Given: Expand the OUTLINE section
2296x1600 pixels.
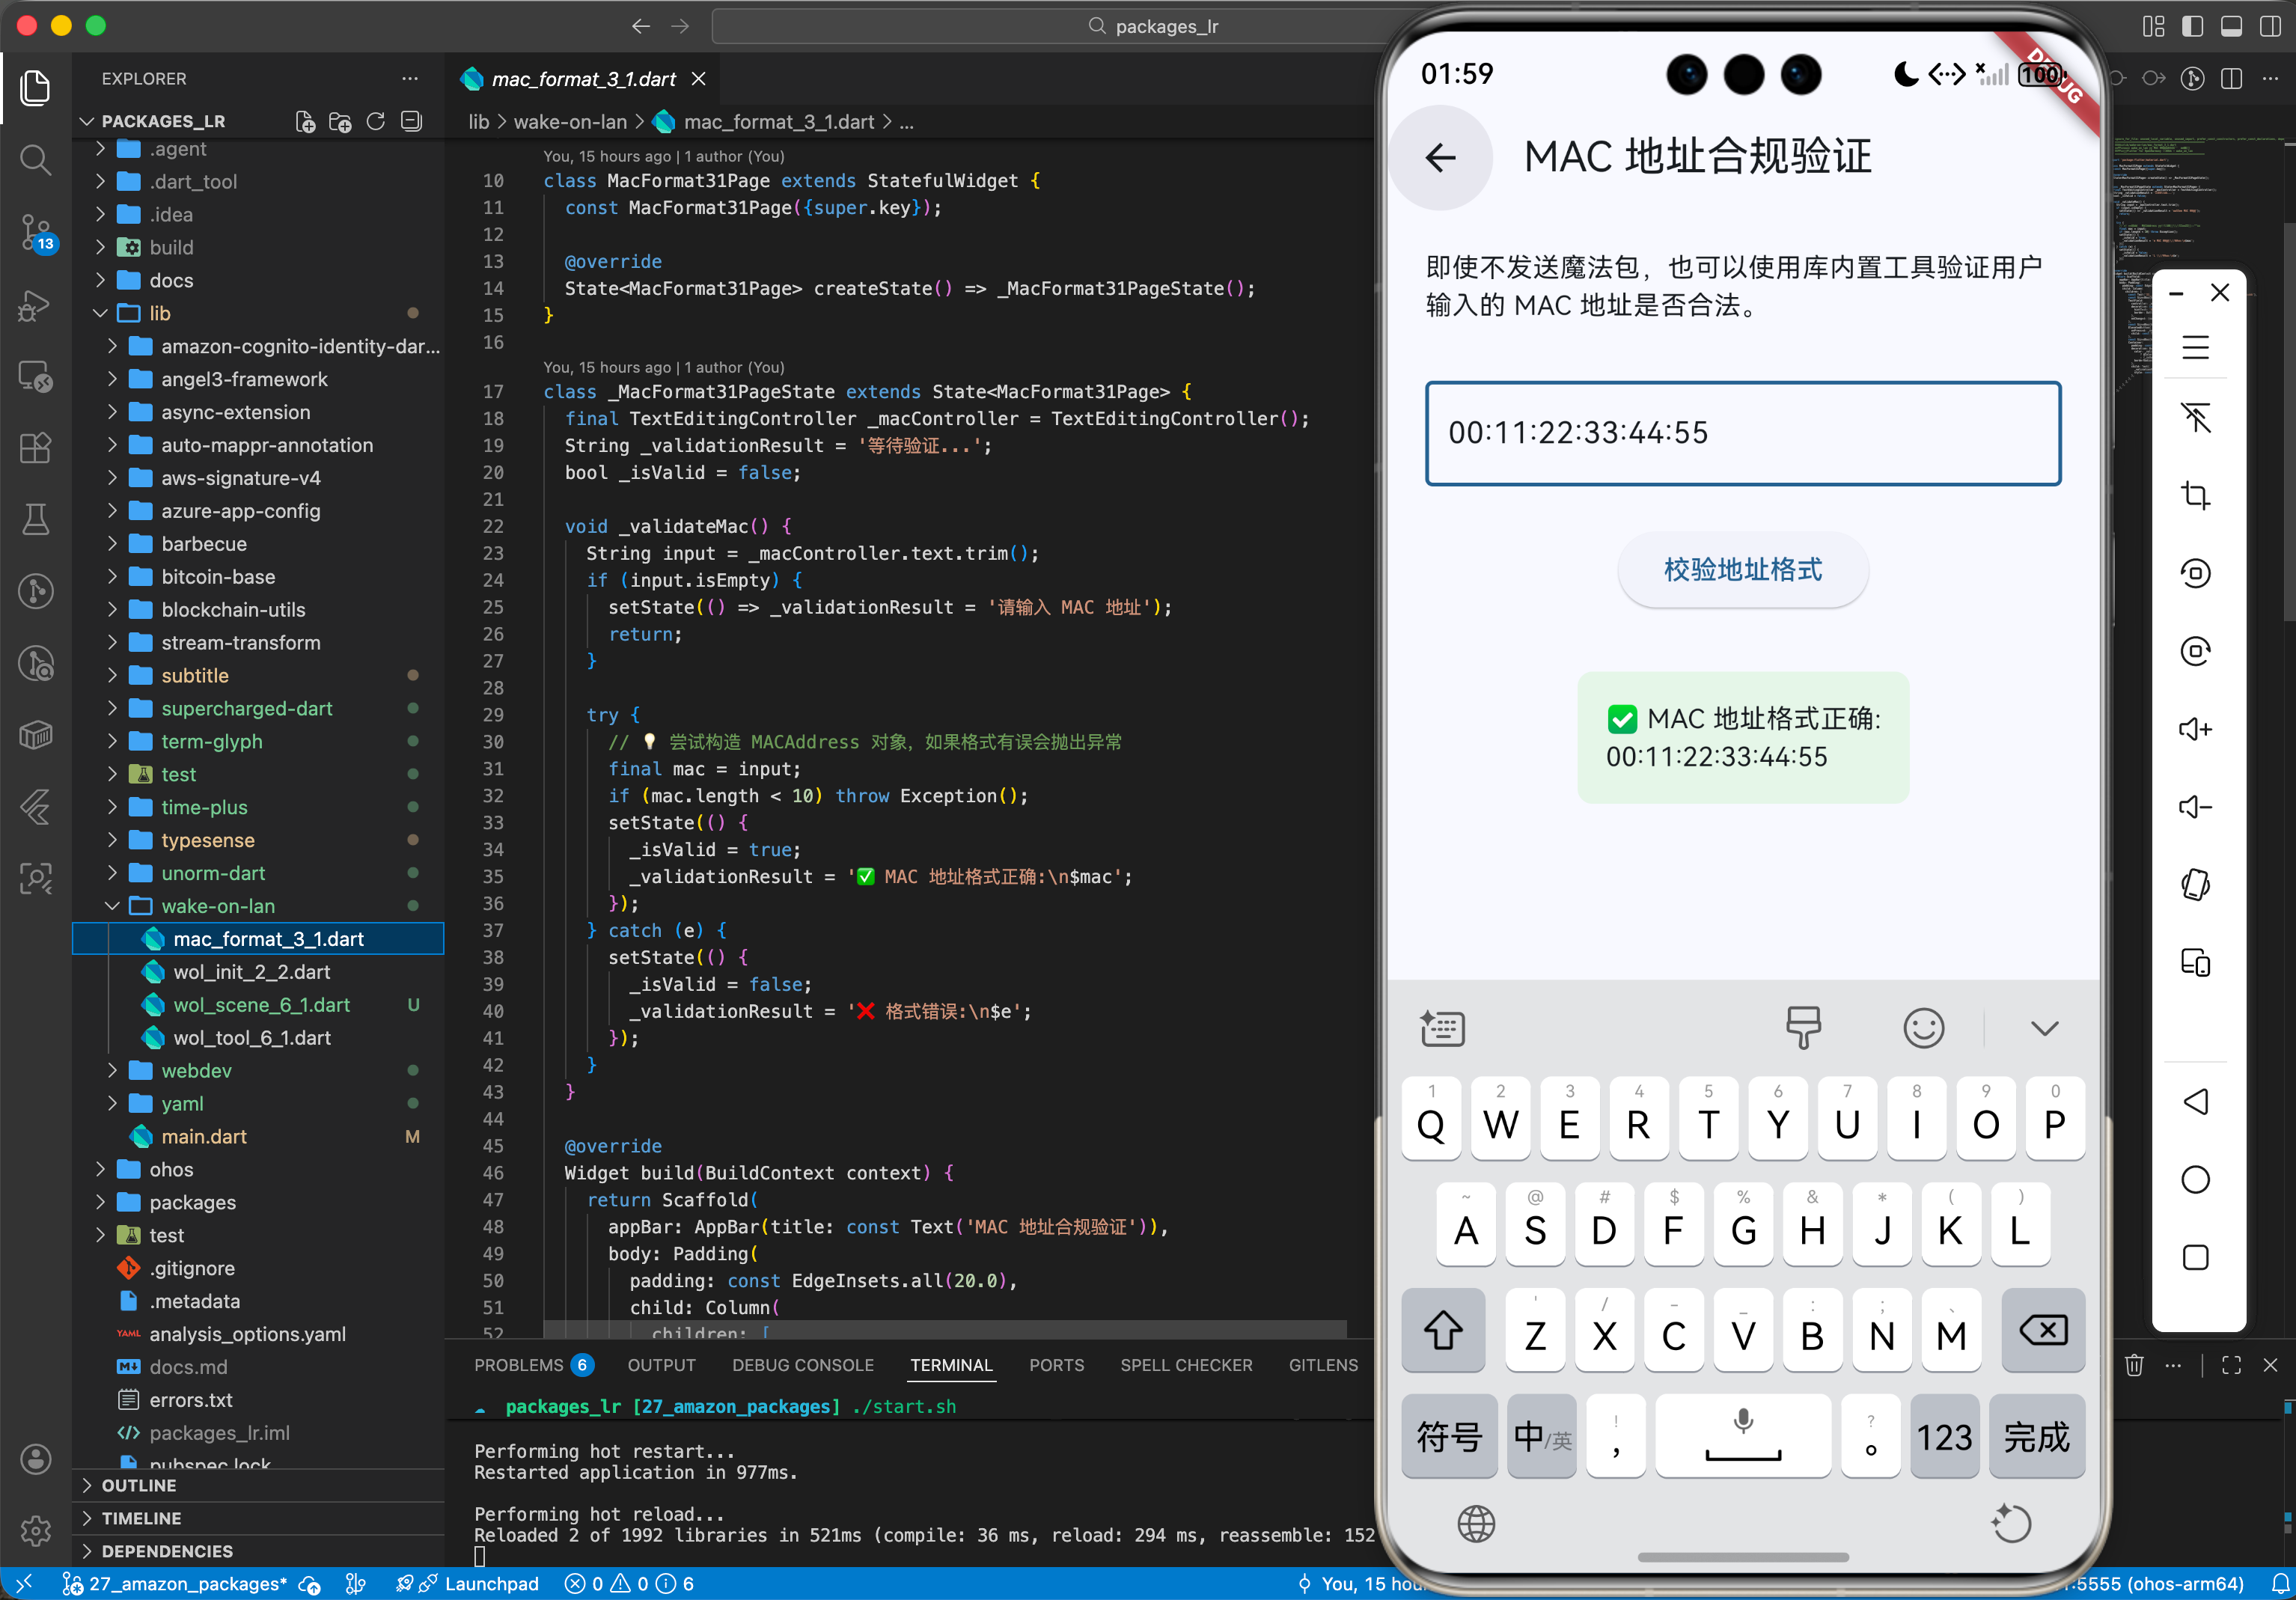Looking at the screenshot, I should tap(139, 1485).
